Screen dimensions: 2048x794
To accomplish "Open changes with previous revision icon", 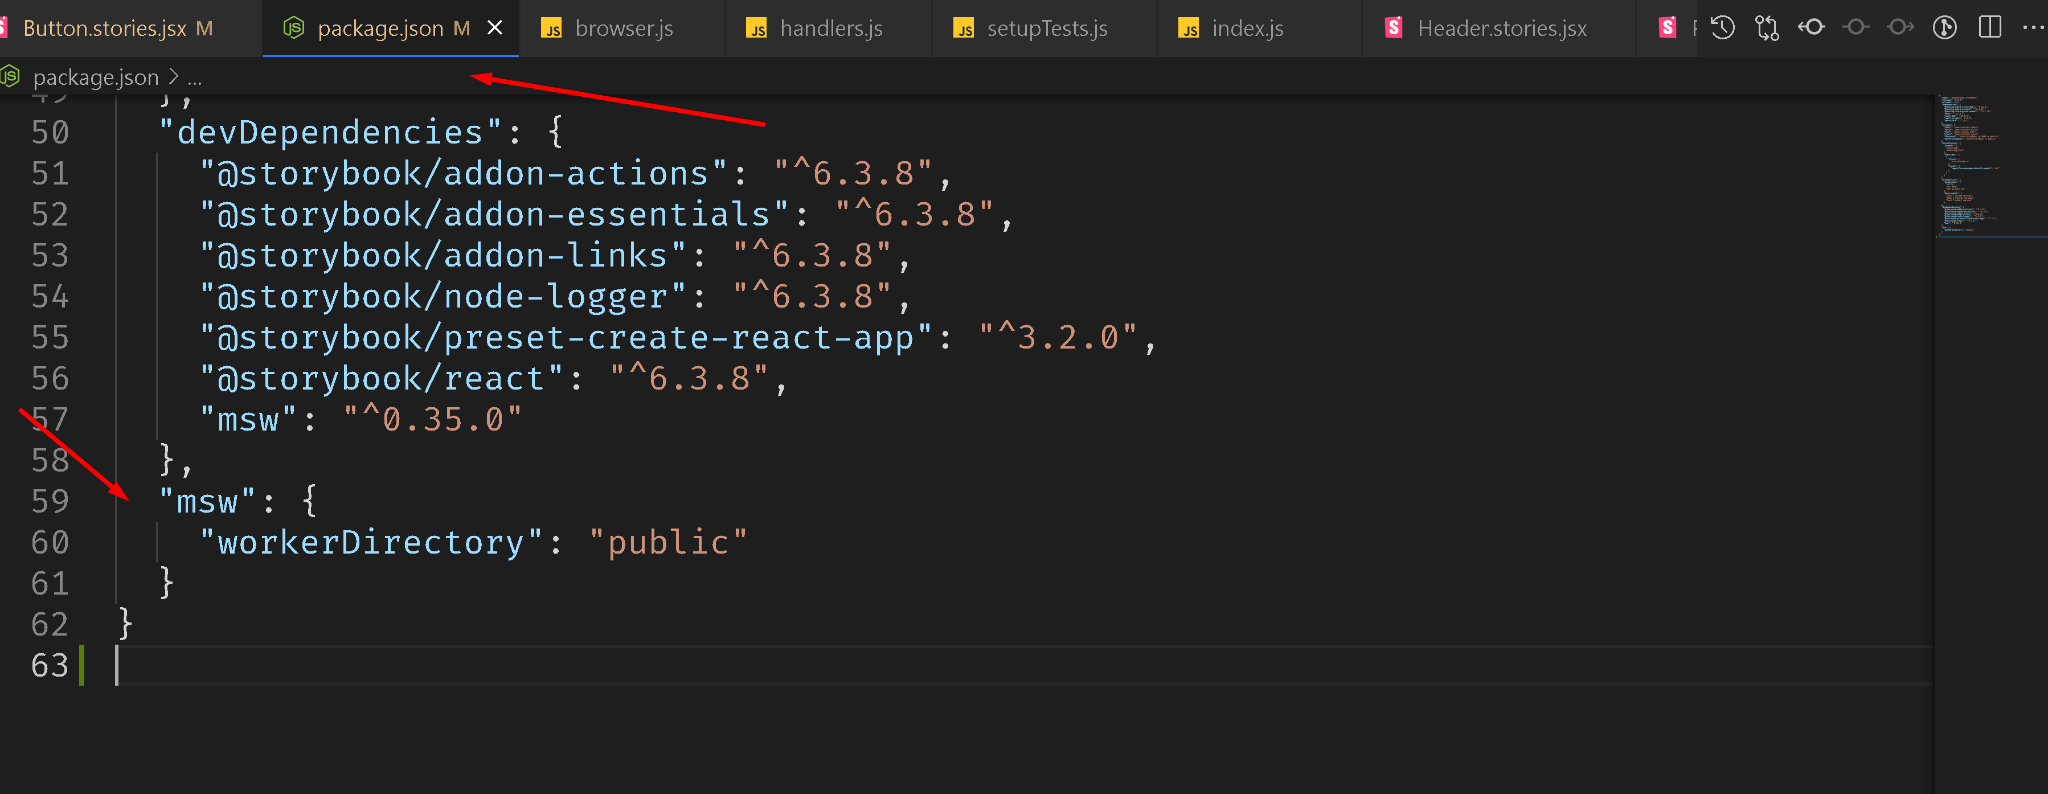I will (1812, 28).
